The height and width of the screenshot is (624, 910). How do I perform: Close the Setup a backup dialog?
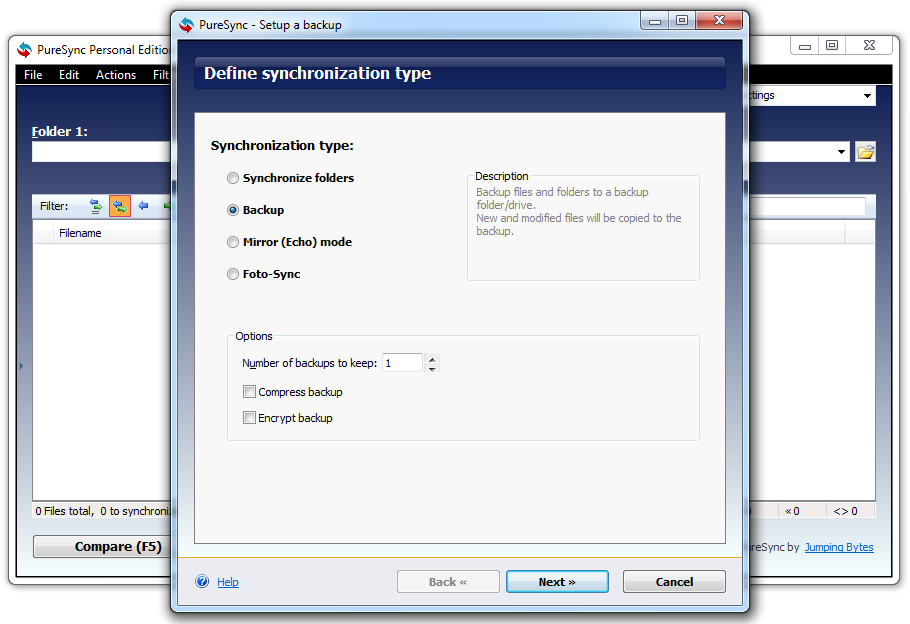719,20
